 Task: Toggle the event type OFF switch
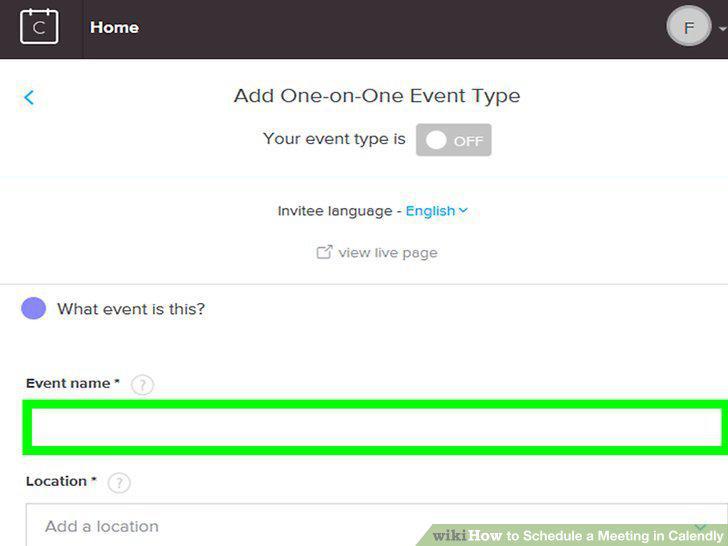454,140
